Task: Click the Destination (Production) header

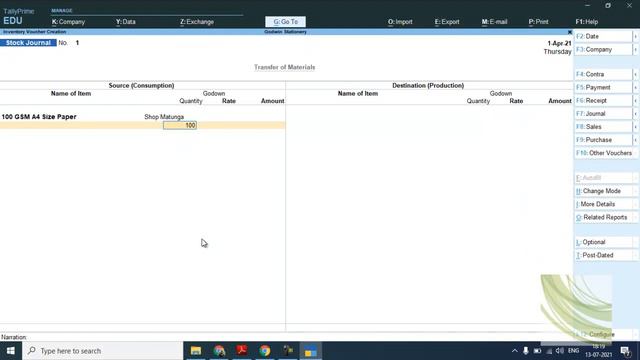Action: (428, 85)
